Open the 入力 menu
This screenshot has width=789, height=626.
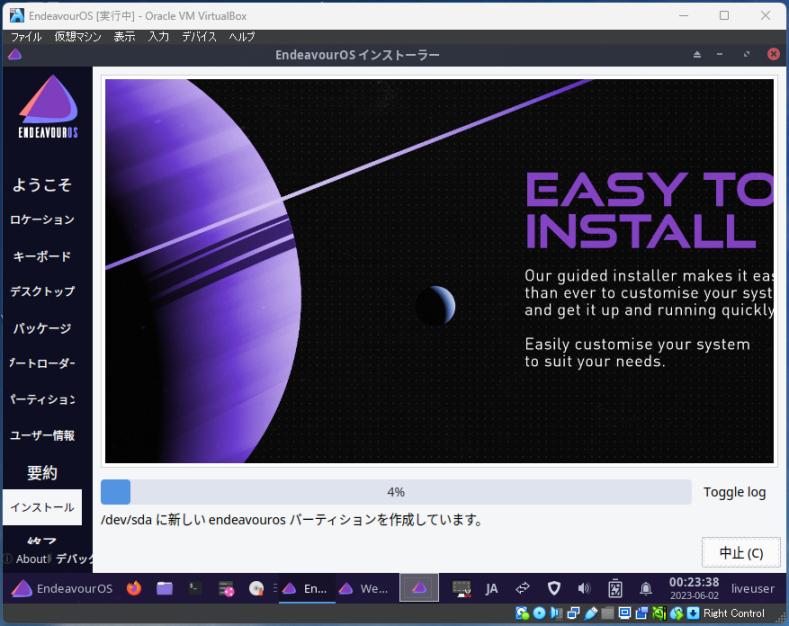tap(158, 37)
